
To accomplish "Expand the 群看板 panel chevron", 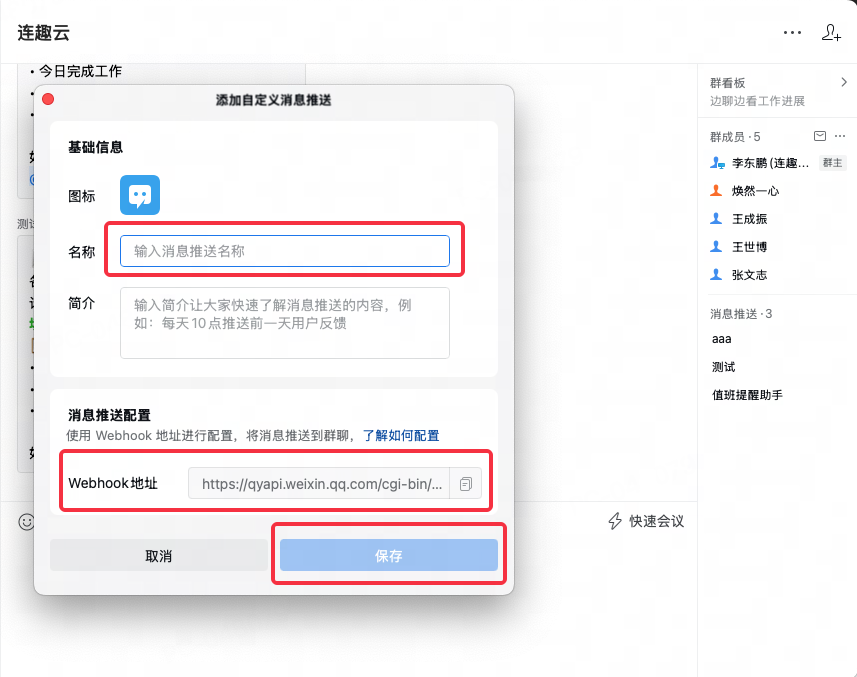I will point(843,83).
